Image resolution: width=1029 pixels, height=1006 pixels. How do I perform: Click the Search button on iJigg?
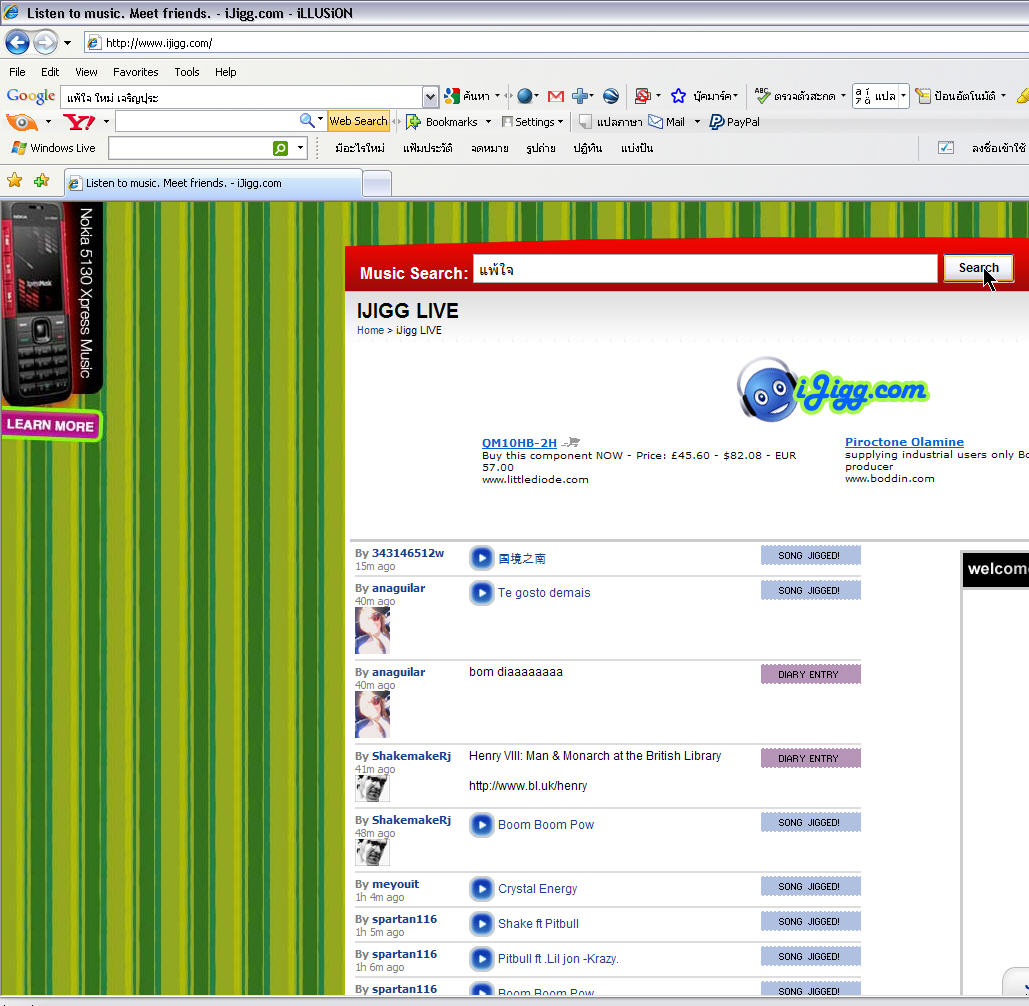coord(978,268)
